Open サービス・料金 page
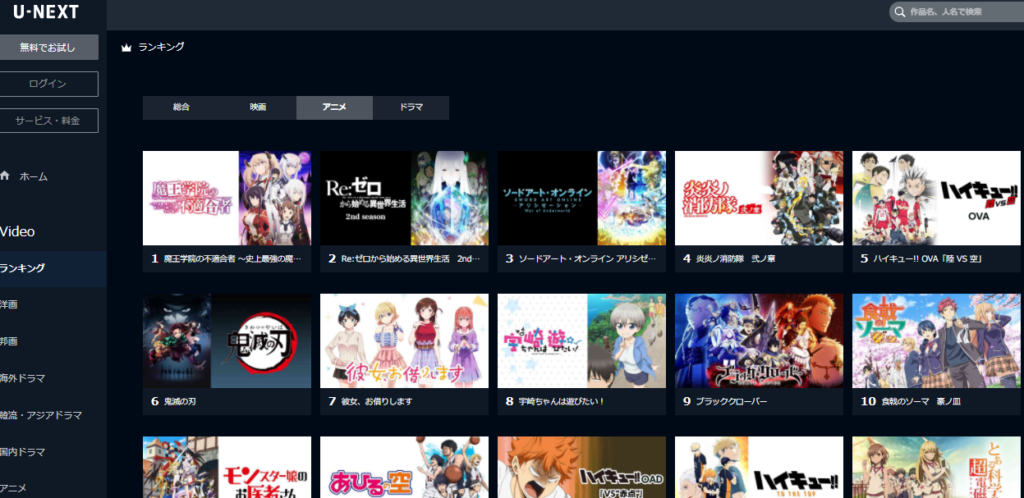Screen dimensions: 1024x498 point(47,121)
